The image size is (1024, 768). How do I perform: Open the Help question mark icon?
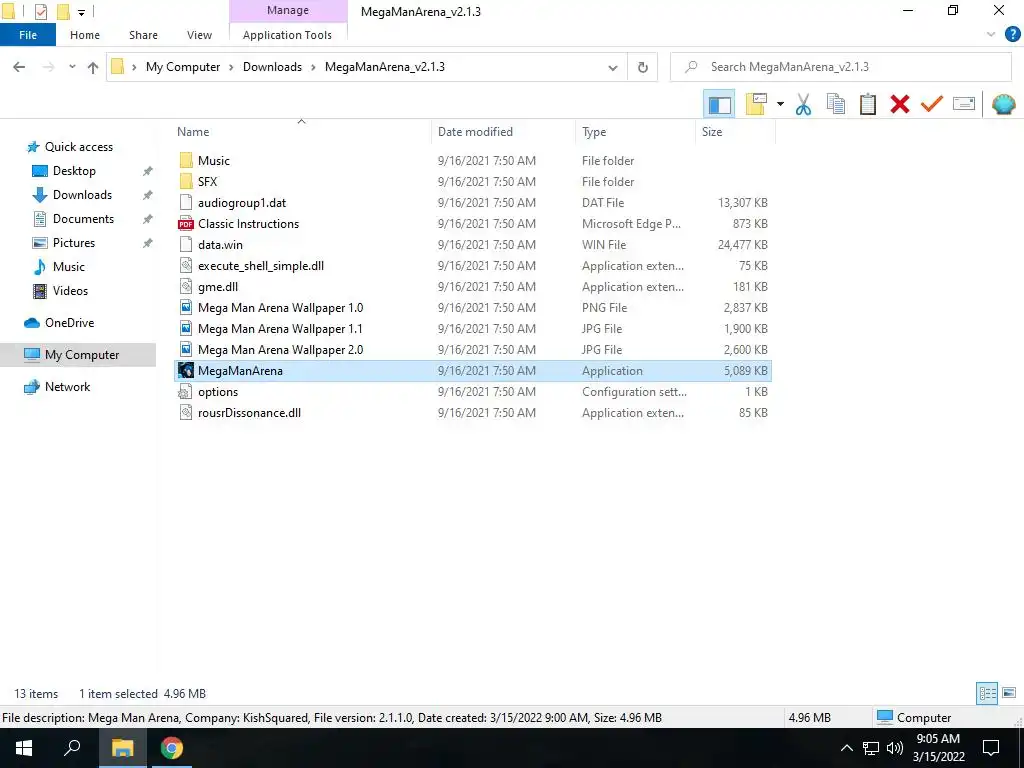1012,35
